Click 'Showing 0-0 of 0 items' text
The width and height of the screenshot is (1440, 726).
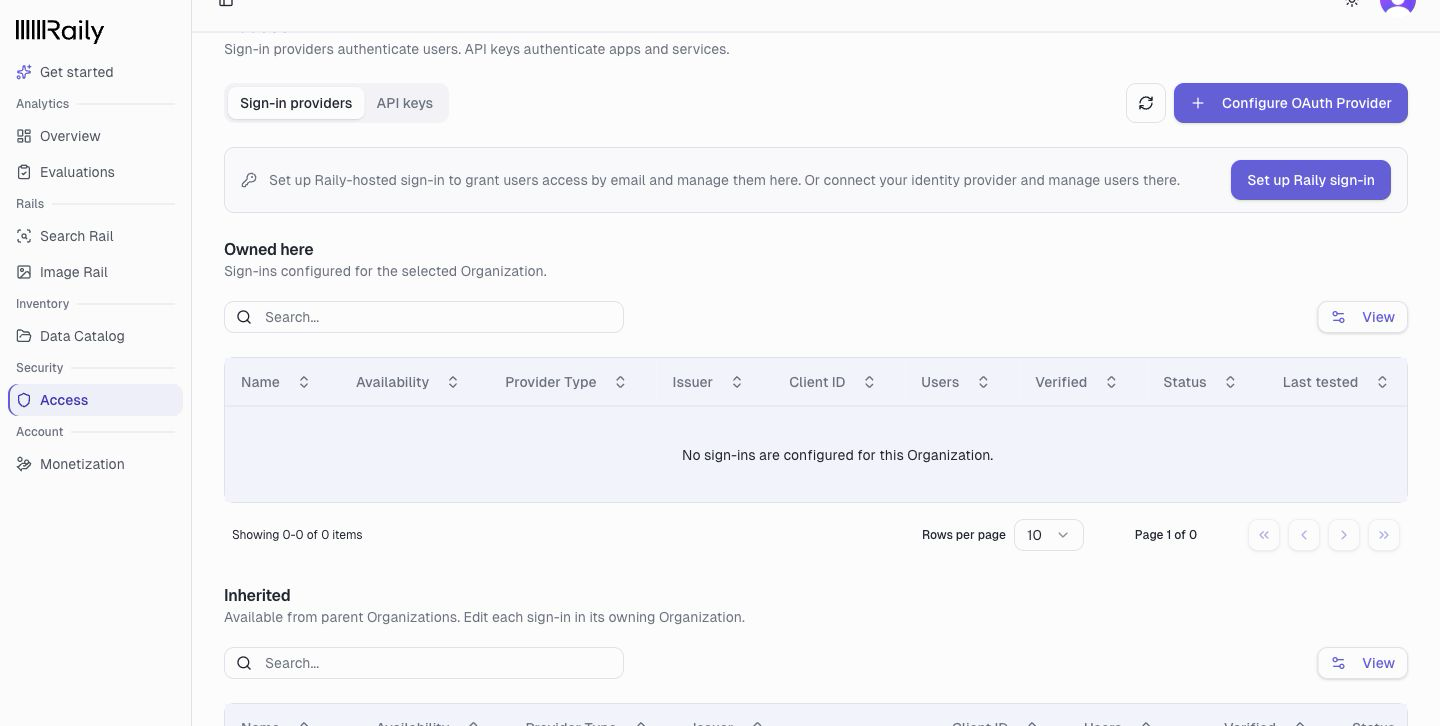[297, 535]
